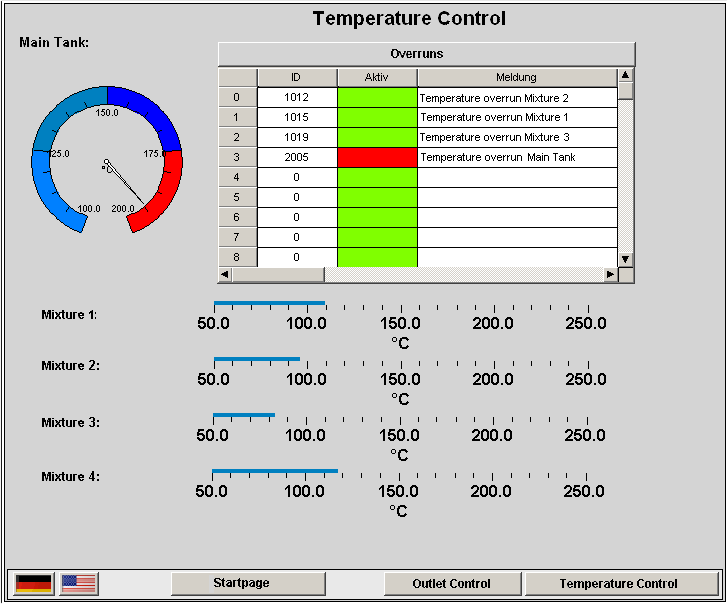Select row 3 header in Overruns table
This screenshot has height=604, width=728.
click(237, 157)
